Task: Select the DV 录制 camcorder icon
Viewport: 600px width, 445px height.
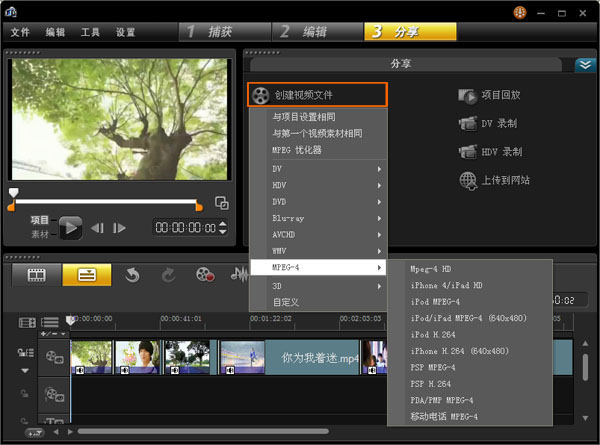Action: (x=468, y=123)
